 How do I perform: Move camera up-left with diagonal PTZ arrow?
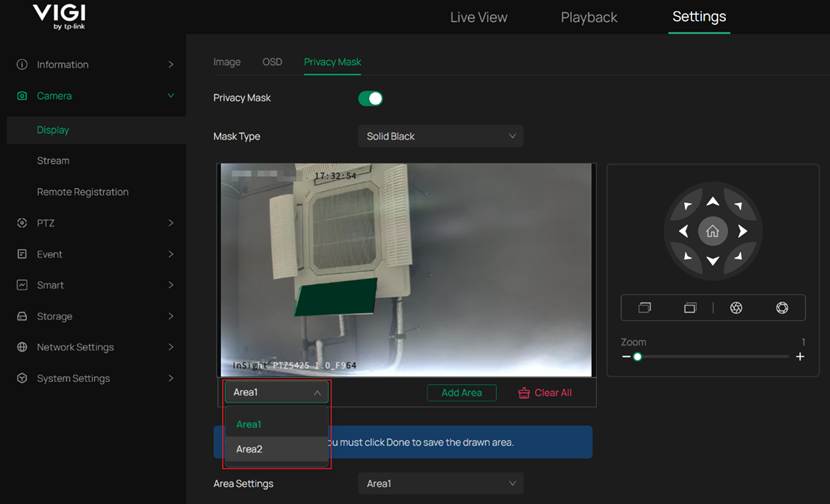tap(687, 205)
